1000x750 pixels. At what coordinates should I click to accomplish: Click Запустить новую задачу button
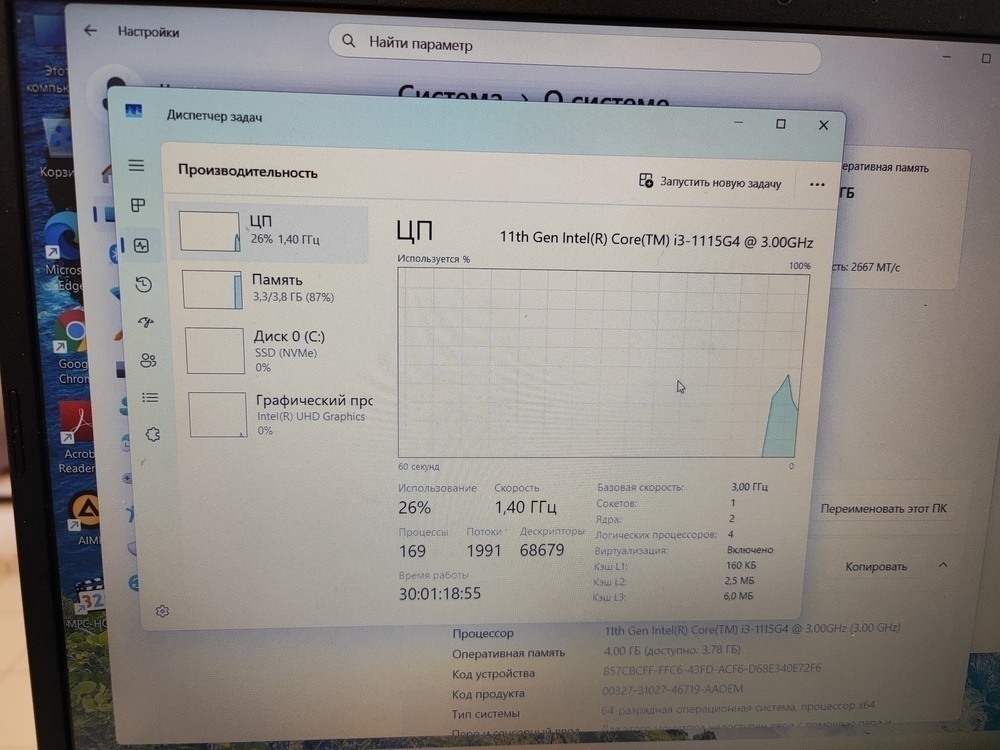pyautogui.click(x=710, y=182)
